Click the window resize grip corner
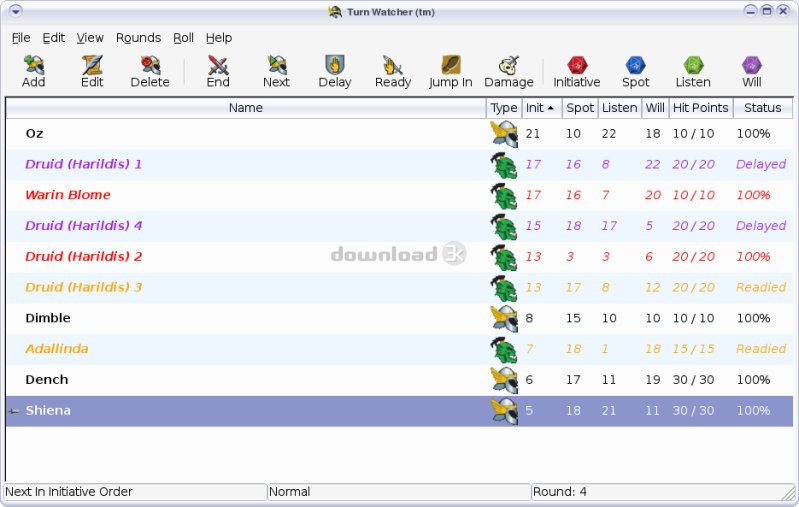799x507 pixels. tap(787, 492)
